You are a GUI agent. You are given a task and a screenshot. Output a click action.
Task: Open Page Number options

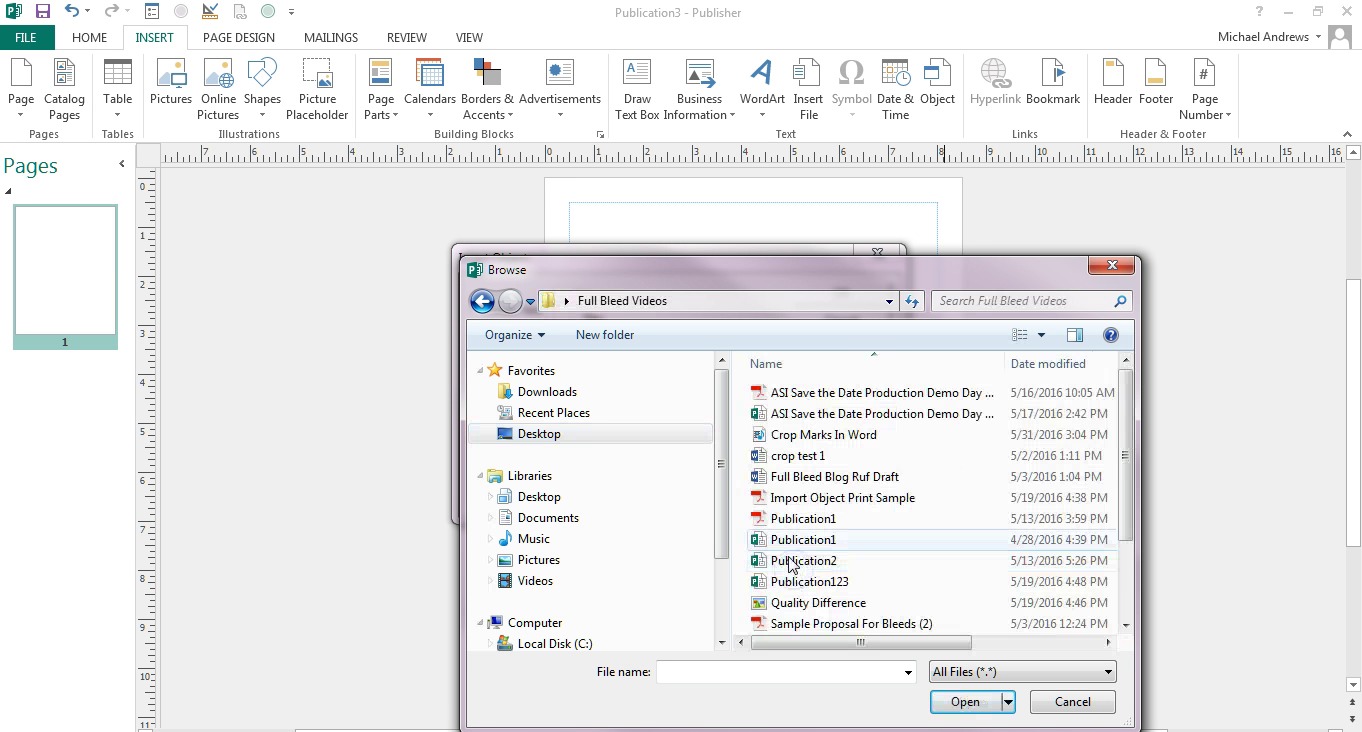(x=1205, y=90)
